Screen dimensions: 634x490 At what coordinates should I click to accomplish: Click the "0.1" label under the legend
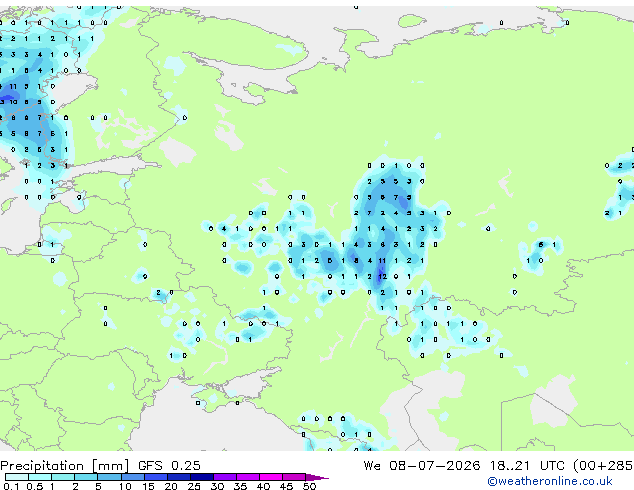(x=12, y=486)
